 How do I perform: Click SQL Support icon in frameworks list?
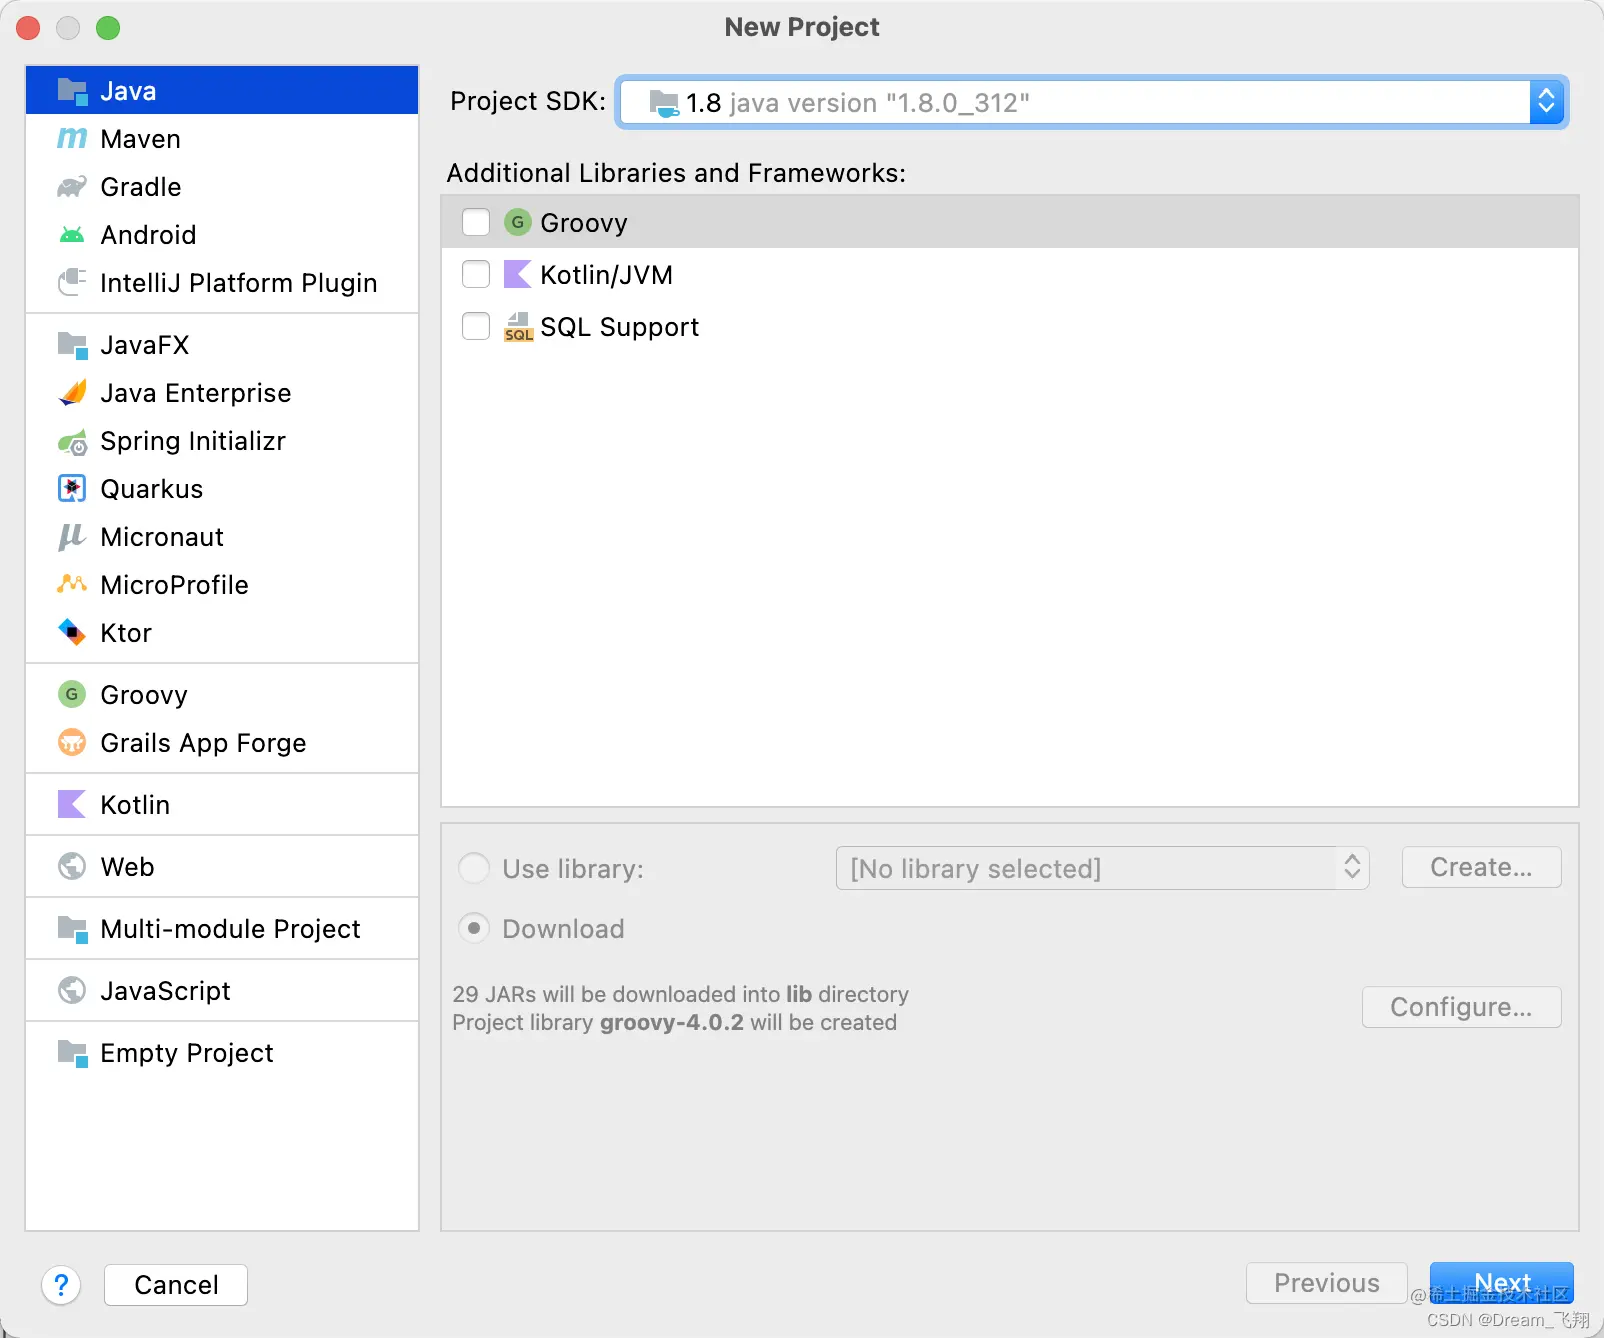[518, 327]
